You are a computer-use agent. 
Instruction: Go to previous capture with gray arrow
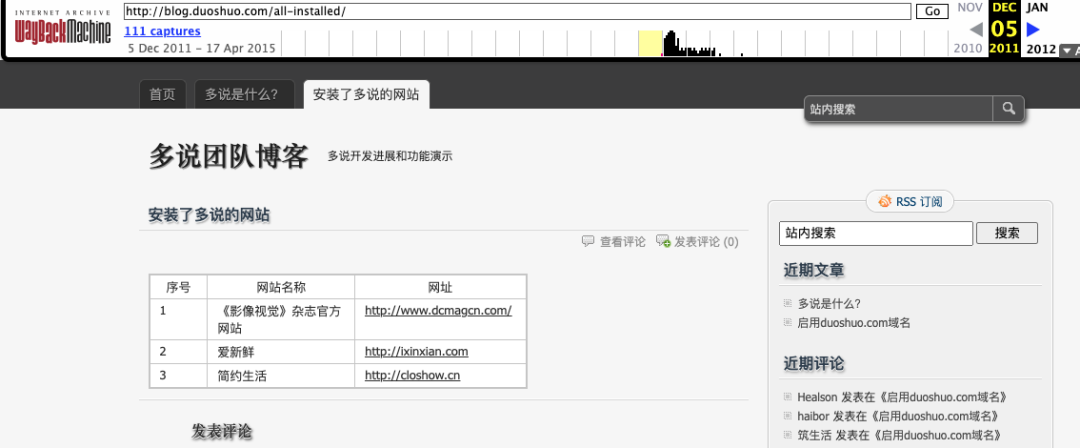coord(976,29)
